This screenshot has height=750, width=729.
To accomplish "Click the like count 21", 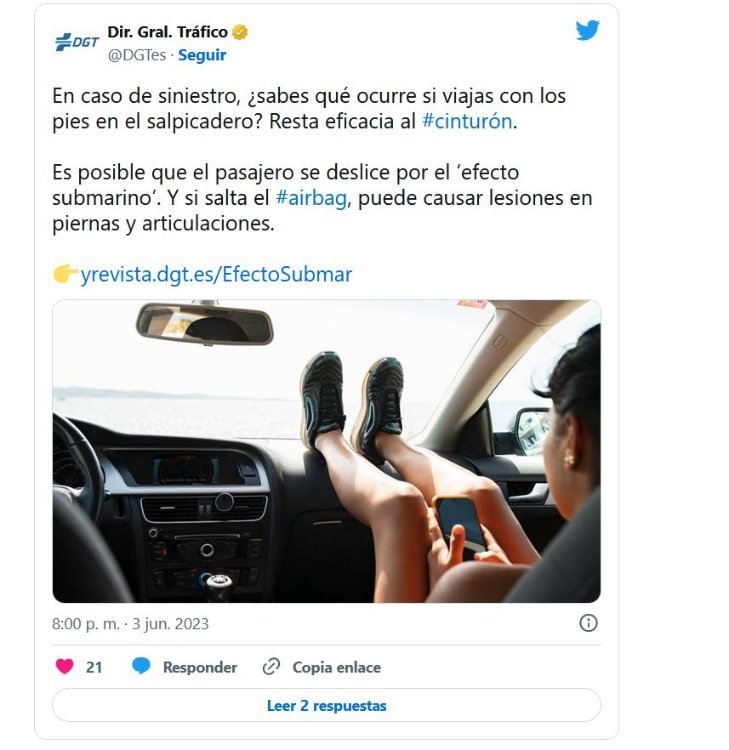I will pyautogui.click(x=94, y=667).
